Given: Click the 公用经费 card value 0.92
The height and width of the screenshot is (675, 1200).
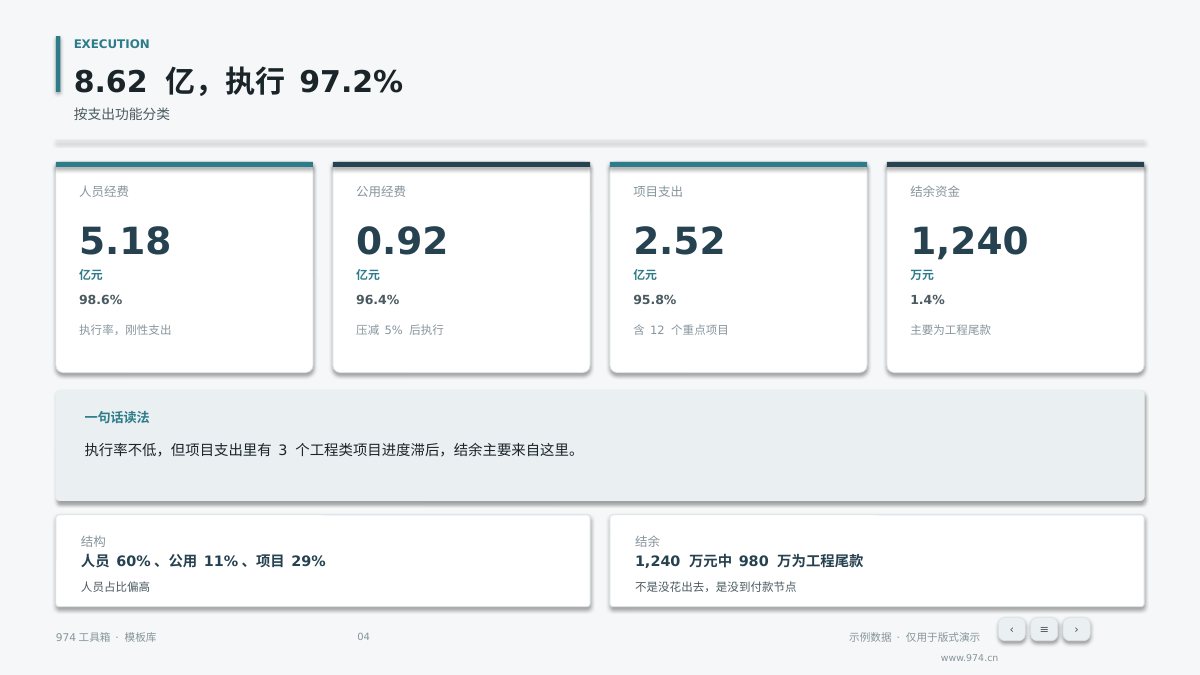Looking at the screenshot, I should 402,241.
